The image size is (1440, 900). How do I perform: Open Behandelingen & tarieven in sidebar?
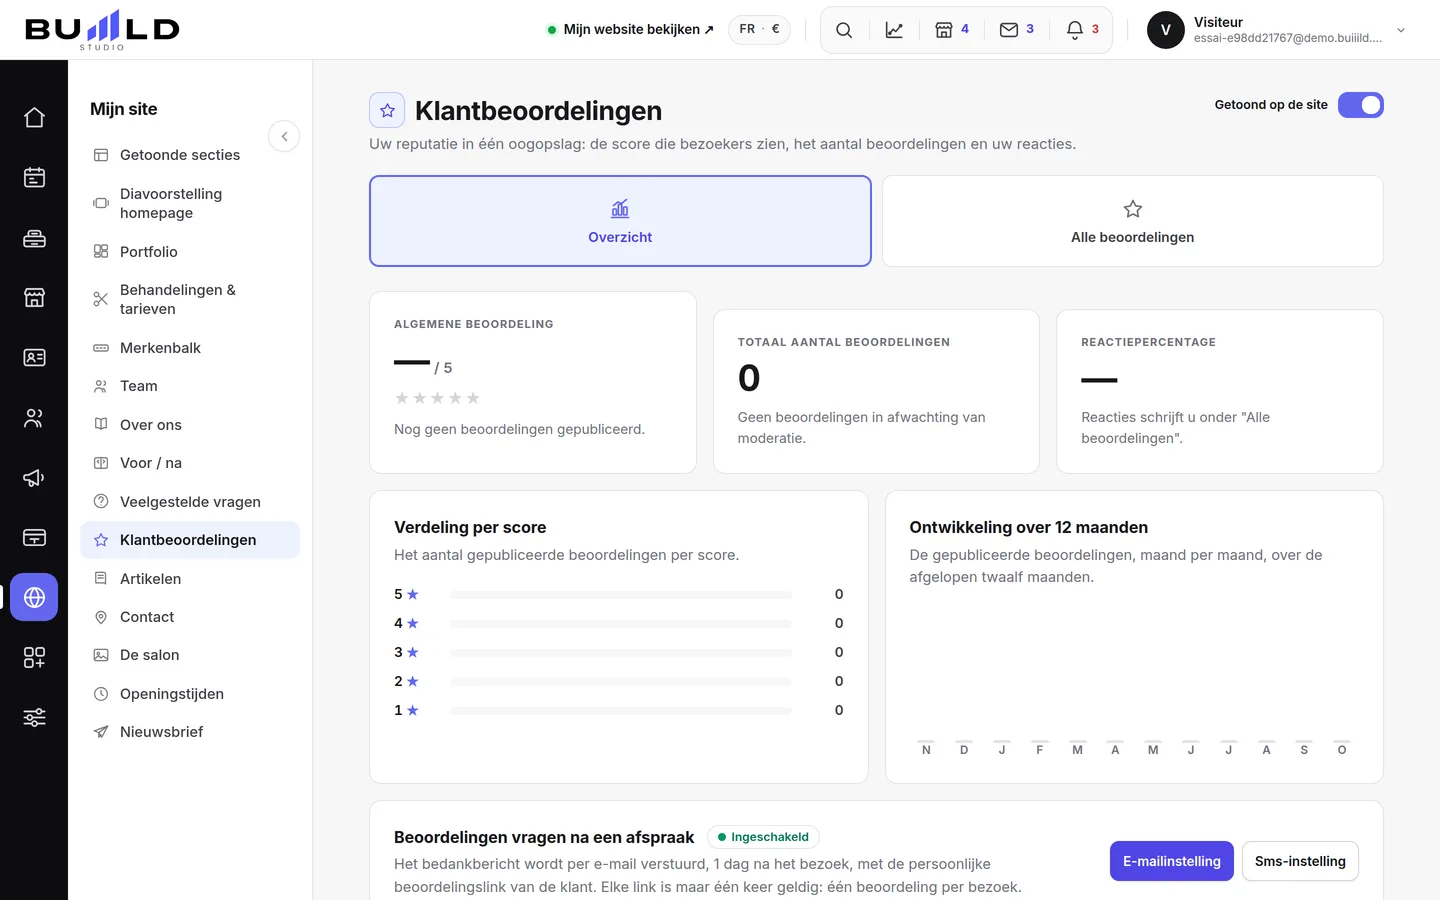click(190, 299)
